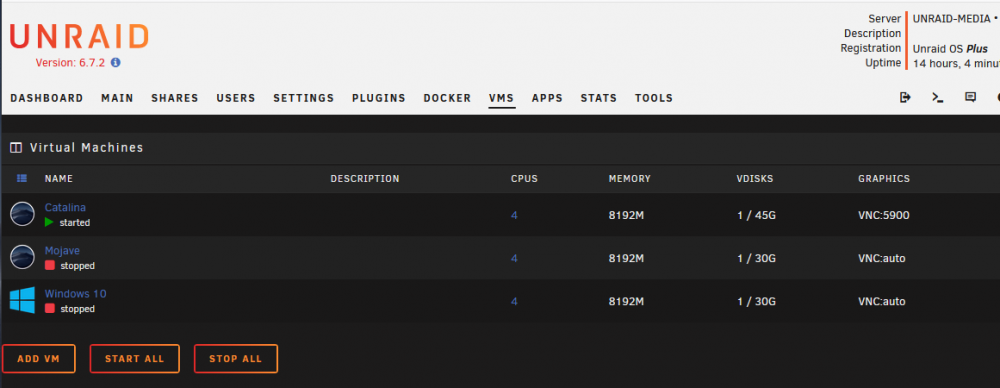Viewport: 1000px width, 388px height.
Task: View the Stats tab
Action: (599, 98)
